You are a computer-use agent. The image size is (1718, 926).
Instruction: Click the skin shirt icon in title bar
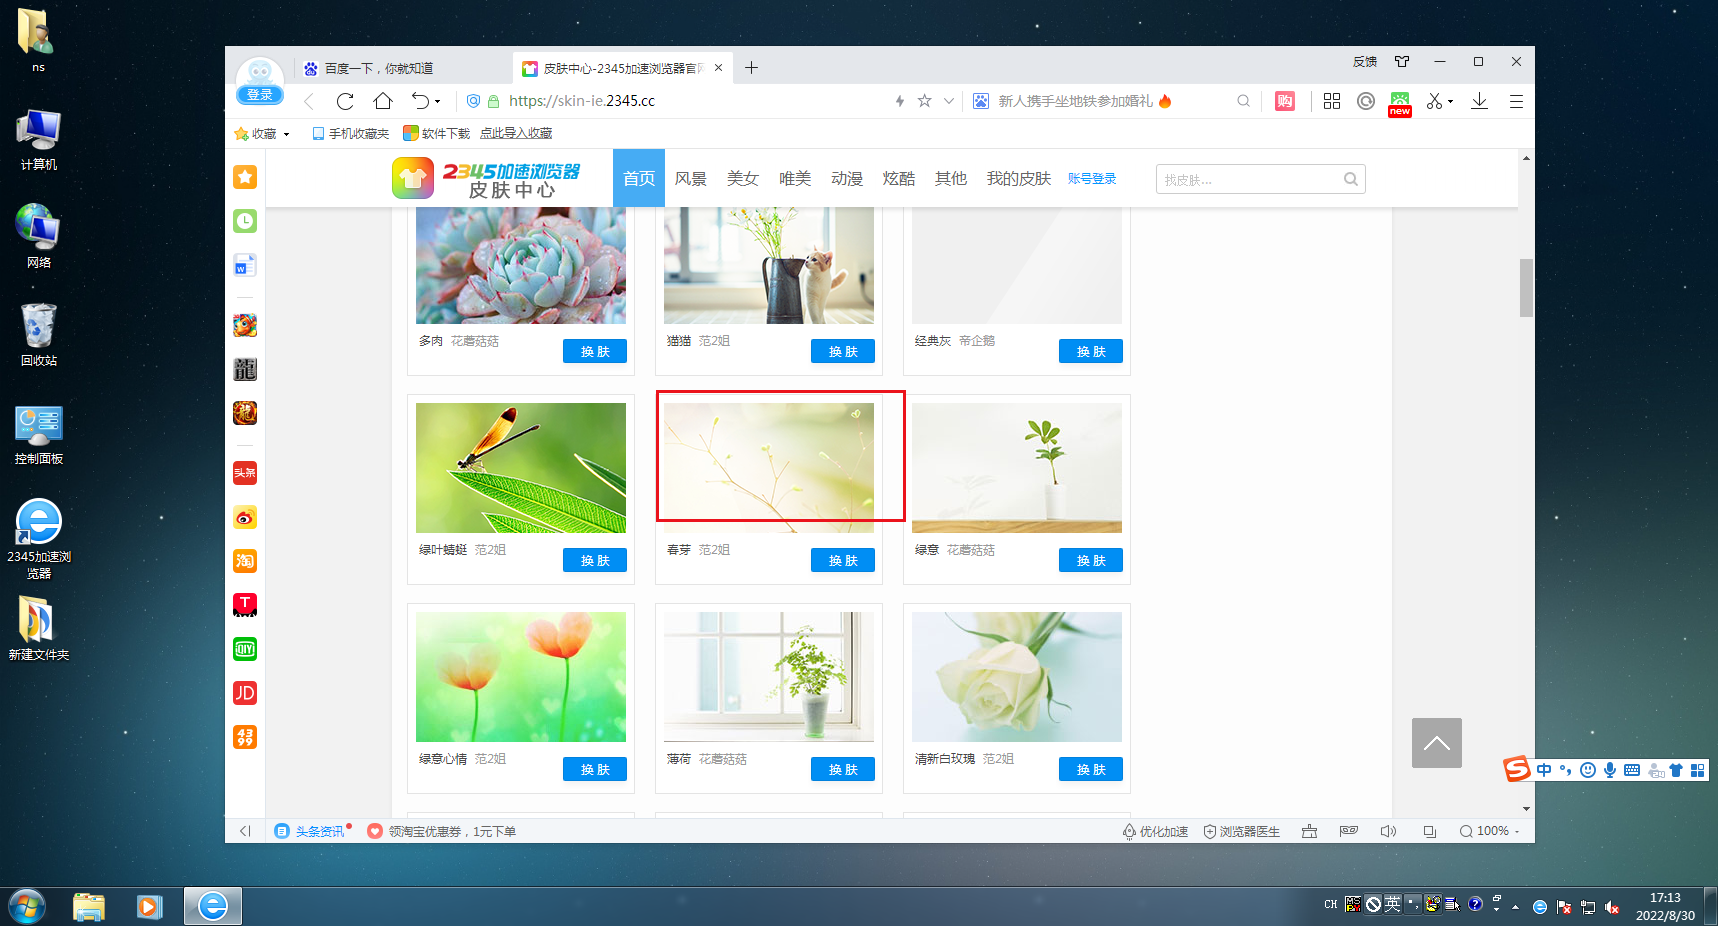point(1402,62)
